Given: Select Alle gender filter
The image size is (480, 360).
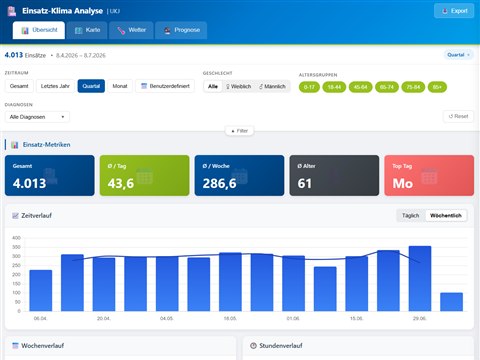Looking at the screenshot, I should (213, 86).
